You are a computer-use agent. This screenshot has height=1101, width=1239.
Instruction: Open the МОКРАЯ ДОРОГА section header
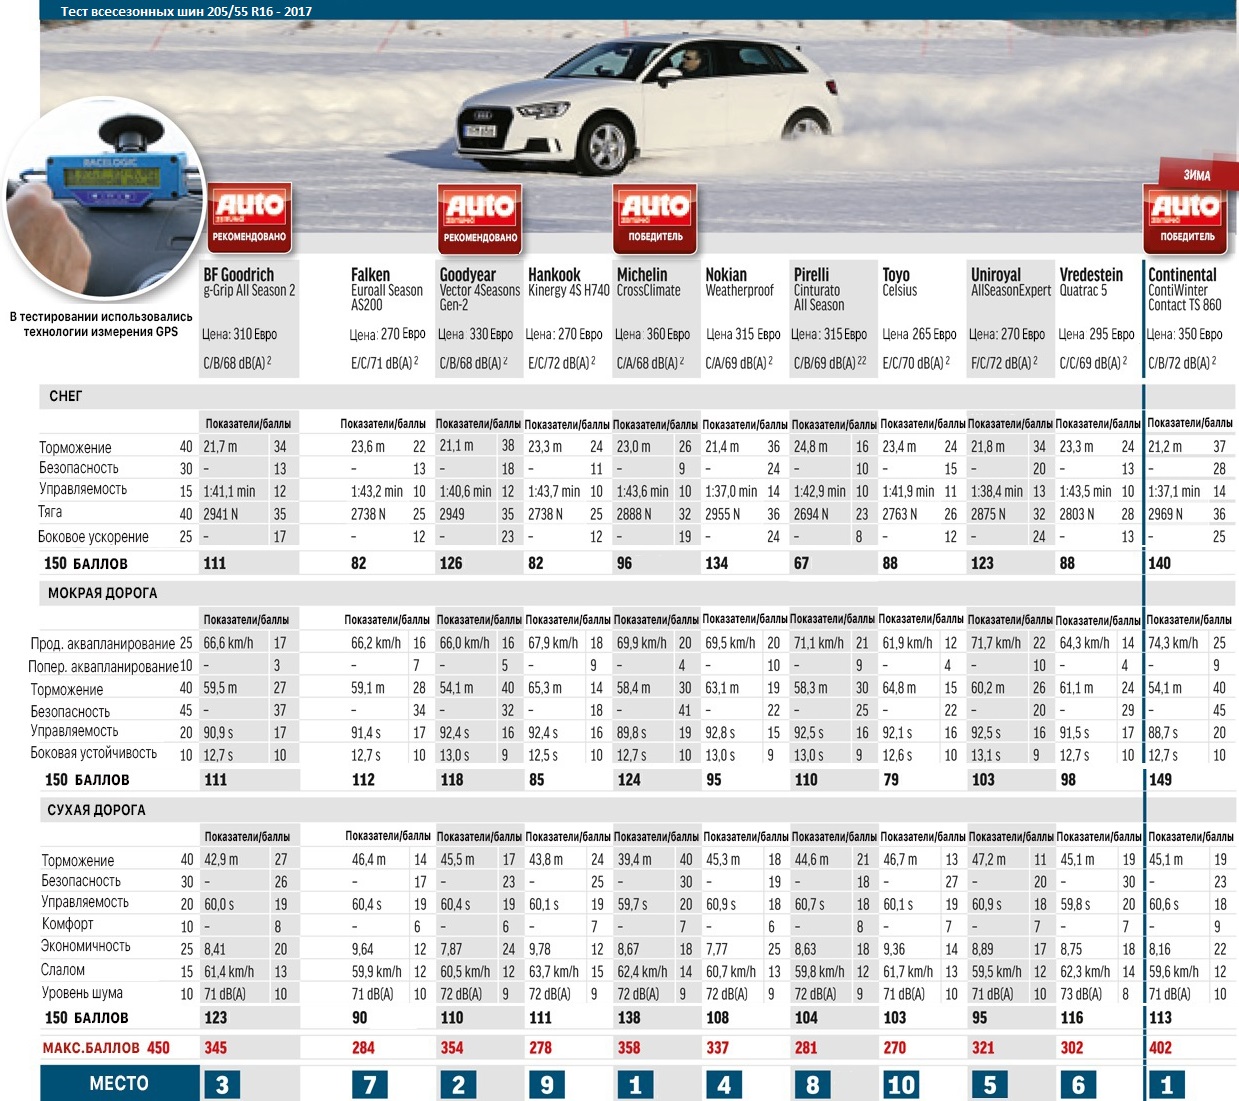(x=102, y=593)
